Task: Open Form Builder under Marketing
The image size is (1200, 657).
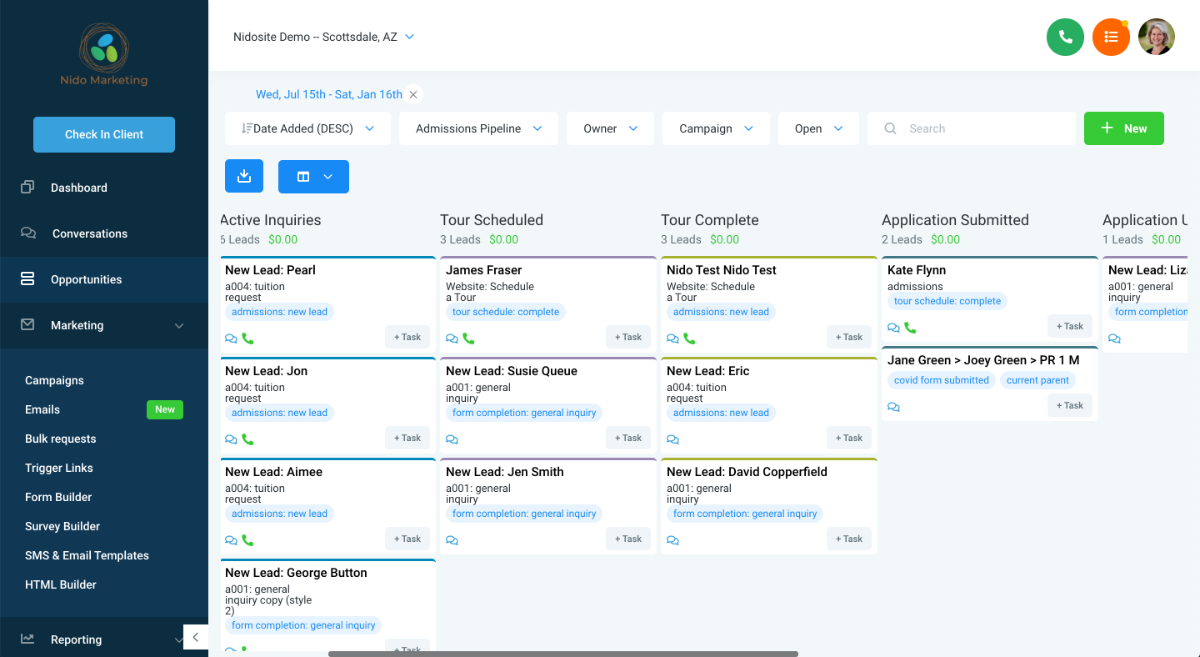Action: (x=58, y=497)
